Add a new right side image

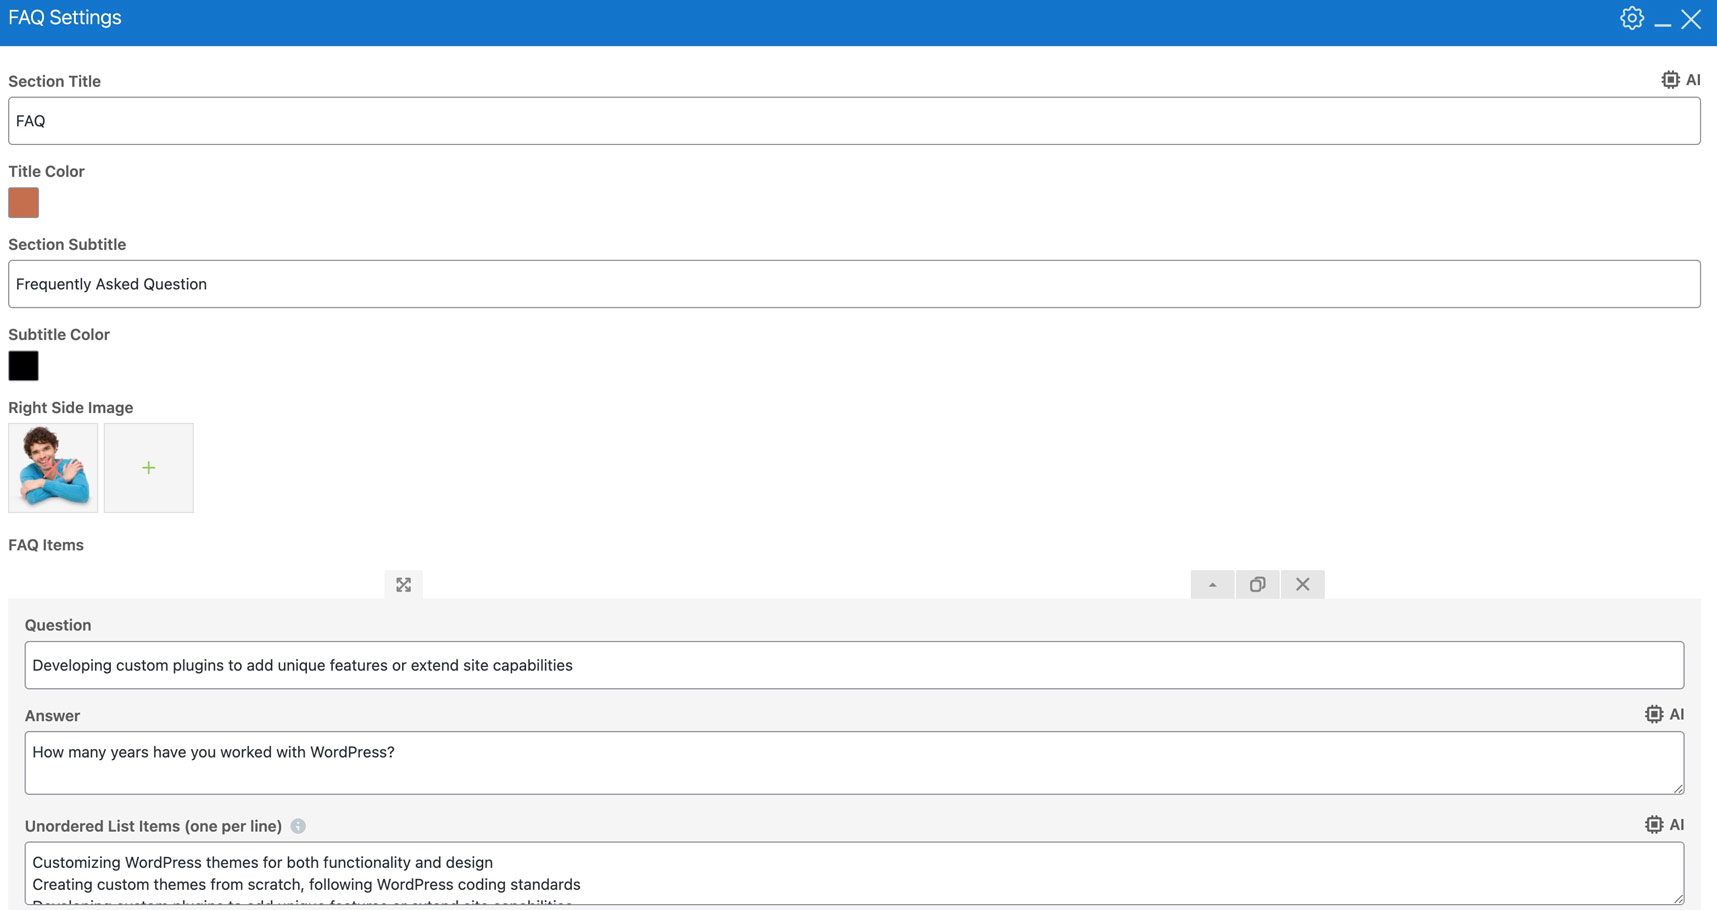point(148,468)
